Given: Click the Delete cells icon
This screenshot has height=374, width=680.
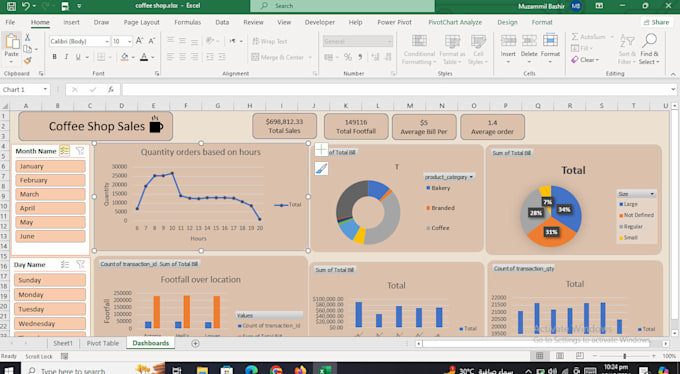Looking at the screenshot, I should point(529,41).
